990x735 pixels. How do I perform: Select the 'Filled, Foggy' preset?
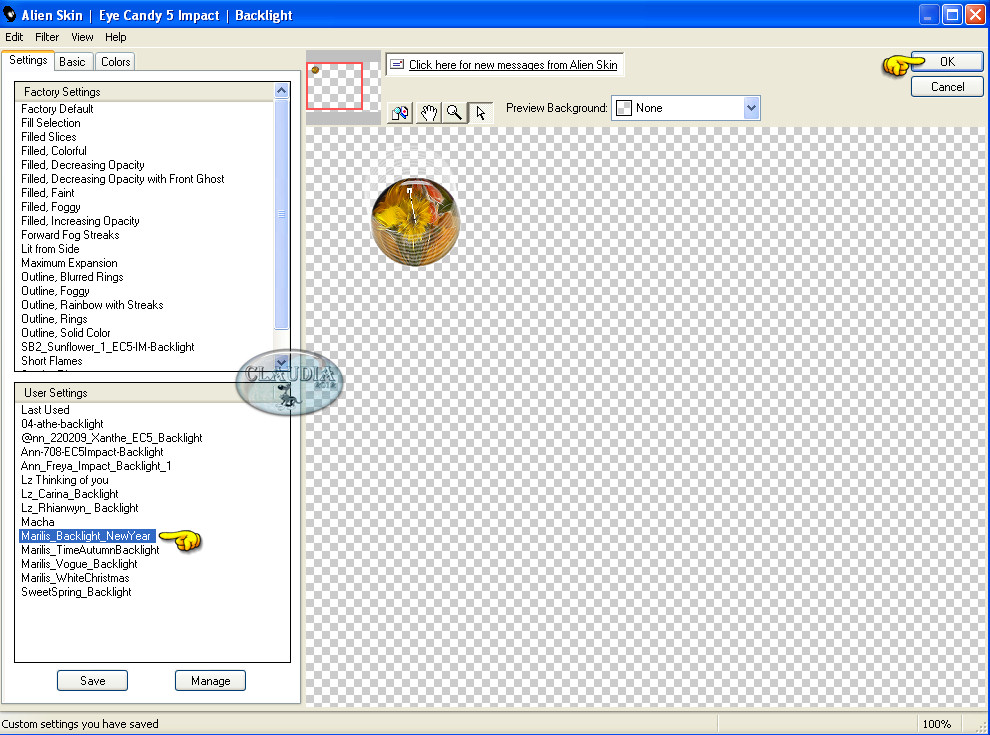pos(51,206)
